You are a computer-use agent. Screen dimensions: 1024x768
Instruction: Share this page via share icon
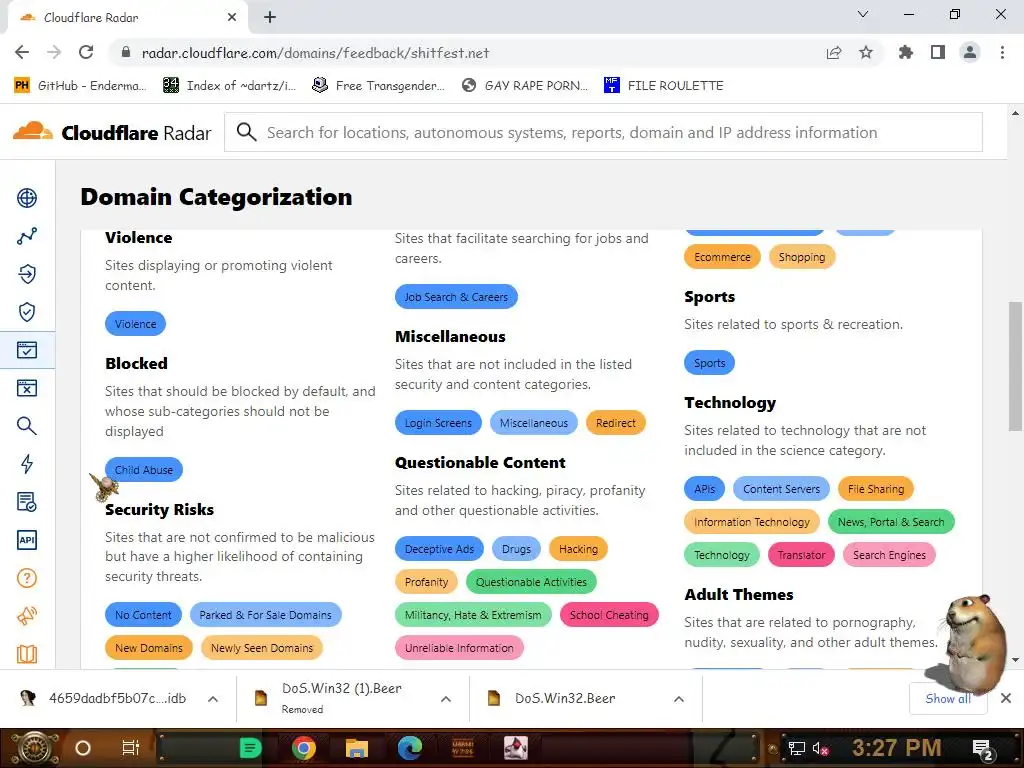tap(834, 52)
